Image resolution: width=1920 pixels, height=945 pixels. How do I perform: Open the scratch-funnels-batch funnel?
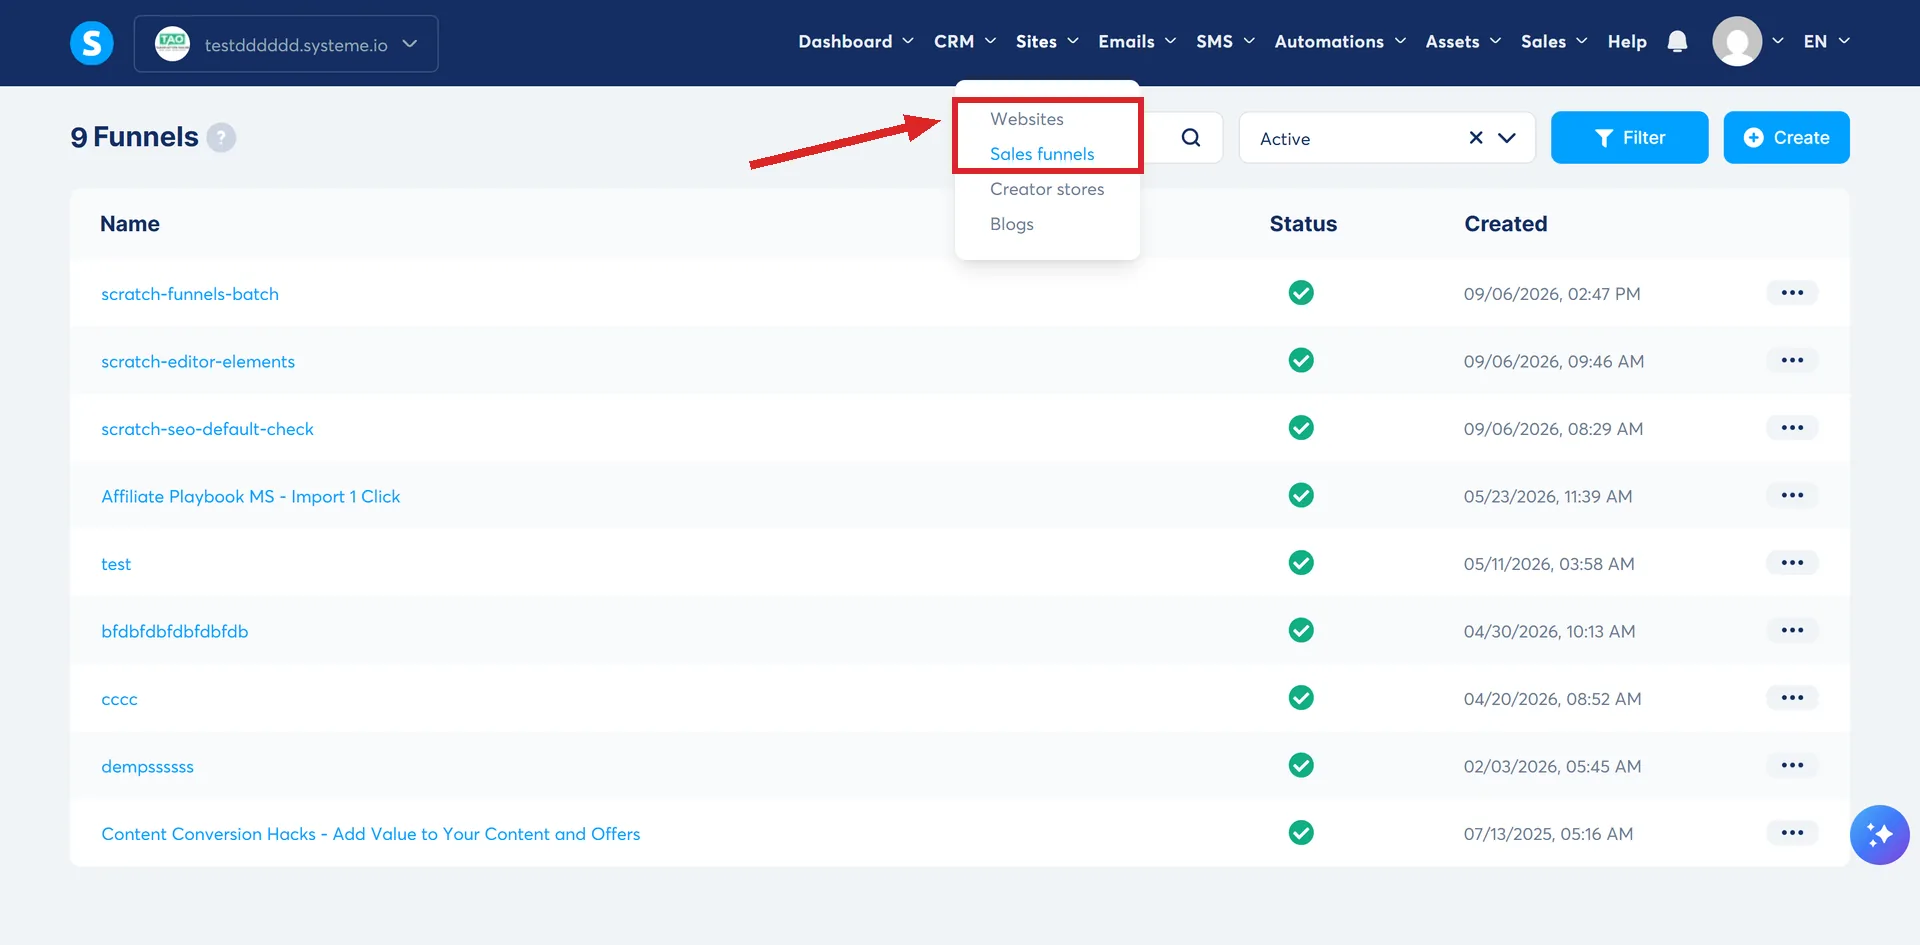pyautogui.click(x=190, y=294)
